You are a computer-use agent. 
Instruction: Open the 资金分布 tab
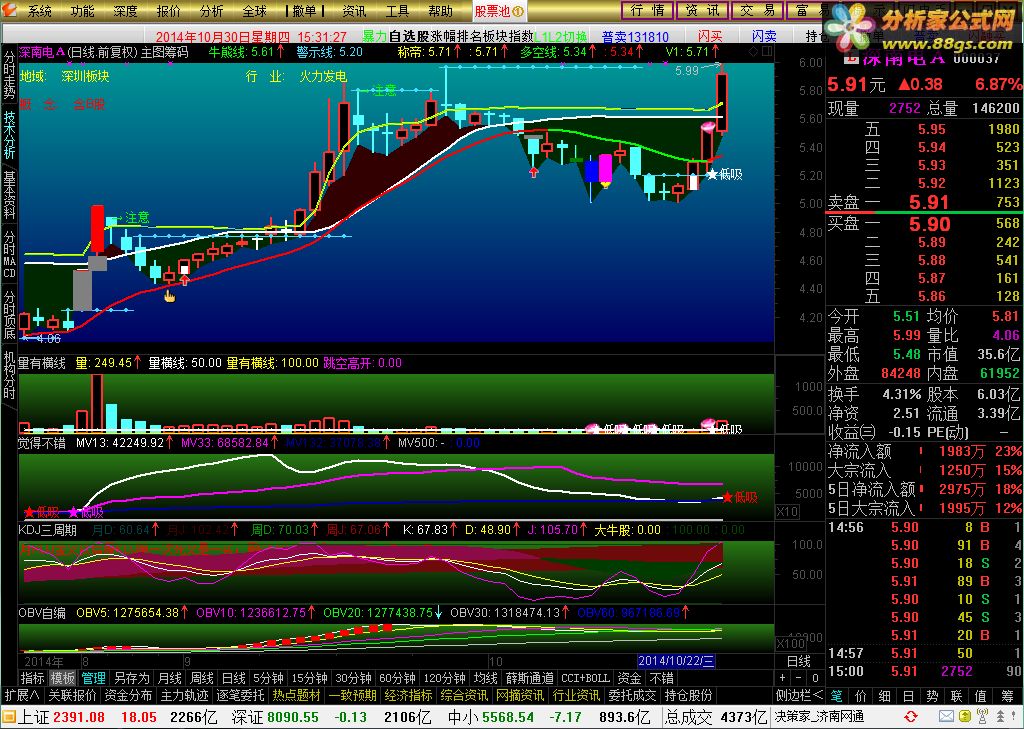click(x=129, y=696)
